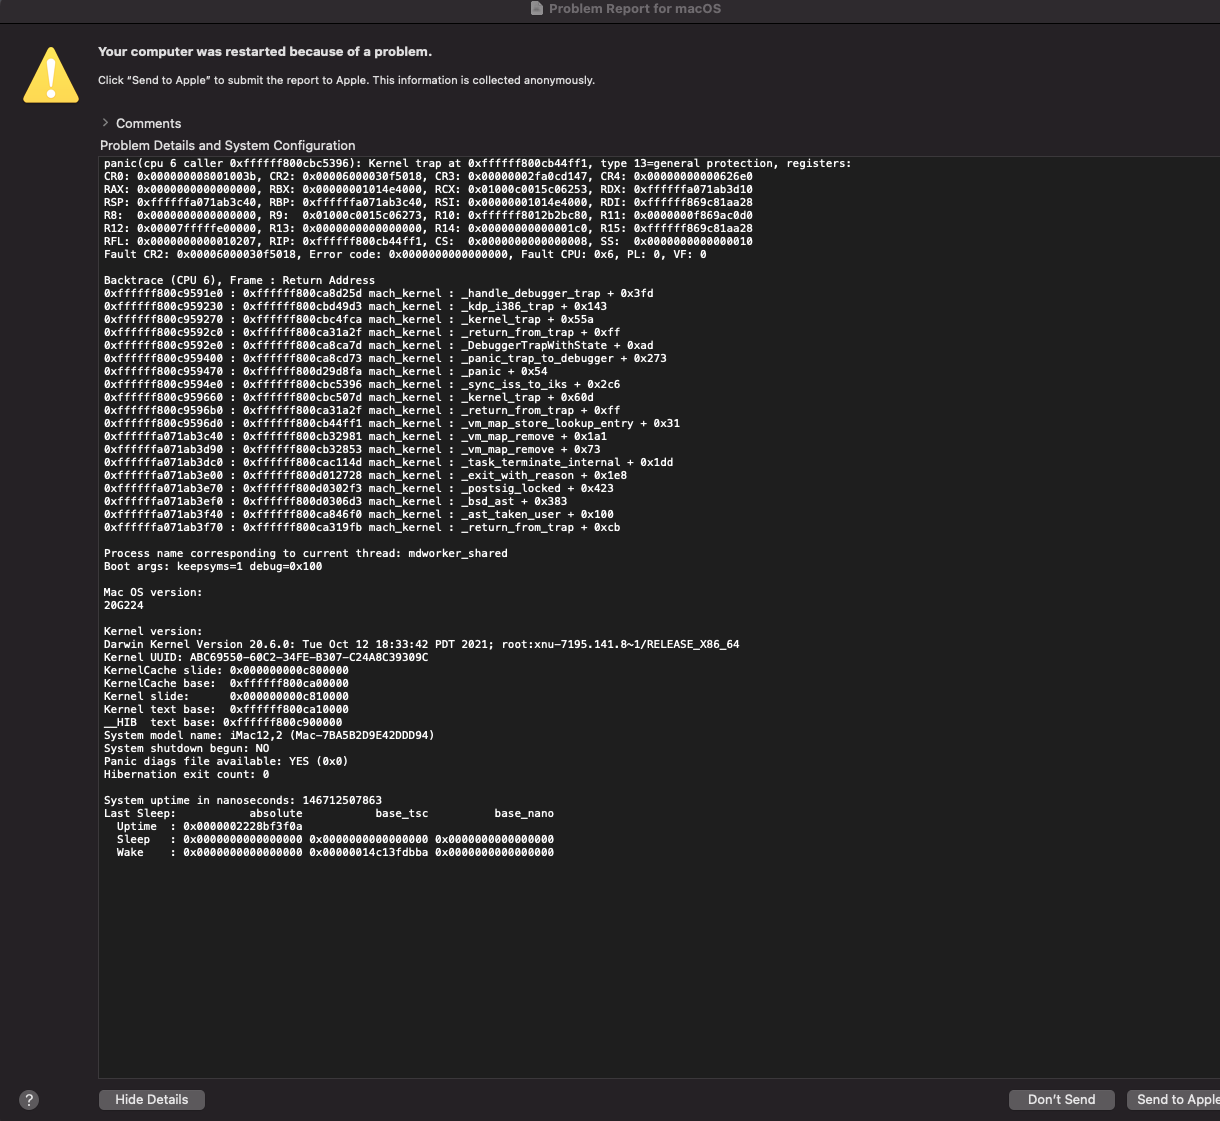Click the 'Problem Report for macOS' window title
The height and width of the screenshot is (1121, 1220).
(x=635, y=8)
